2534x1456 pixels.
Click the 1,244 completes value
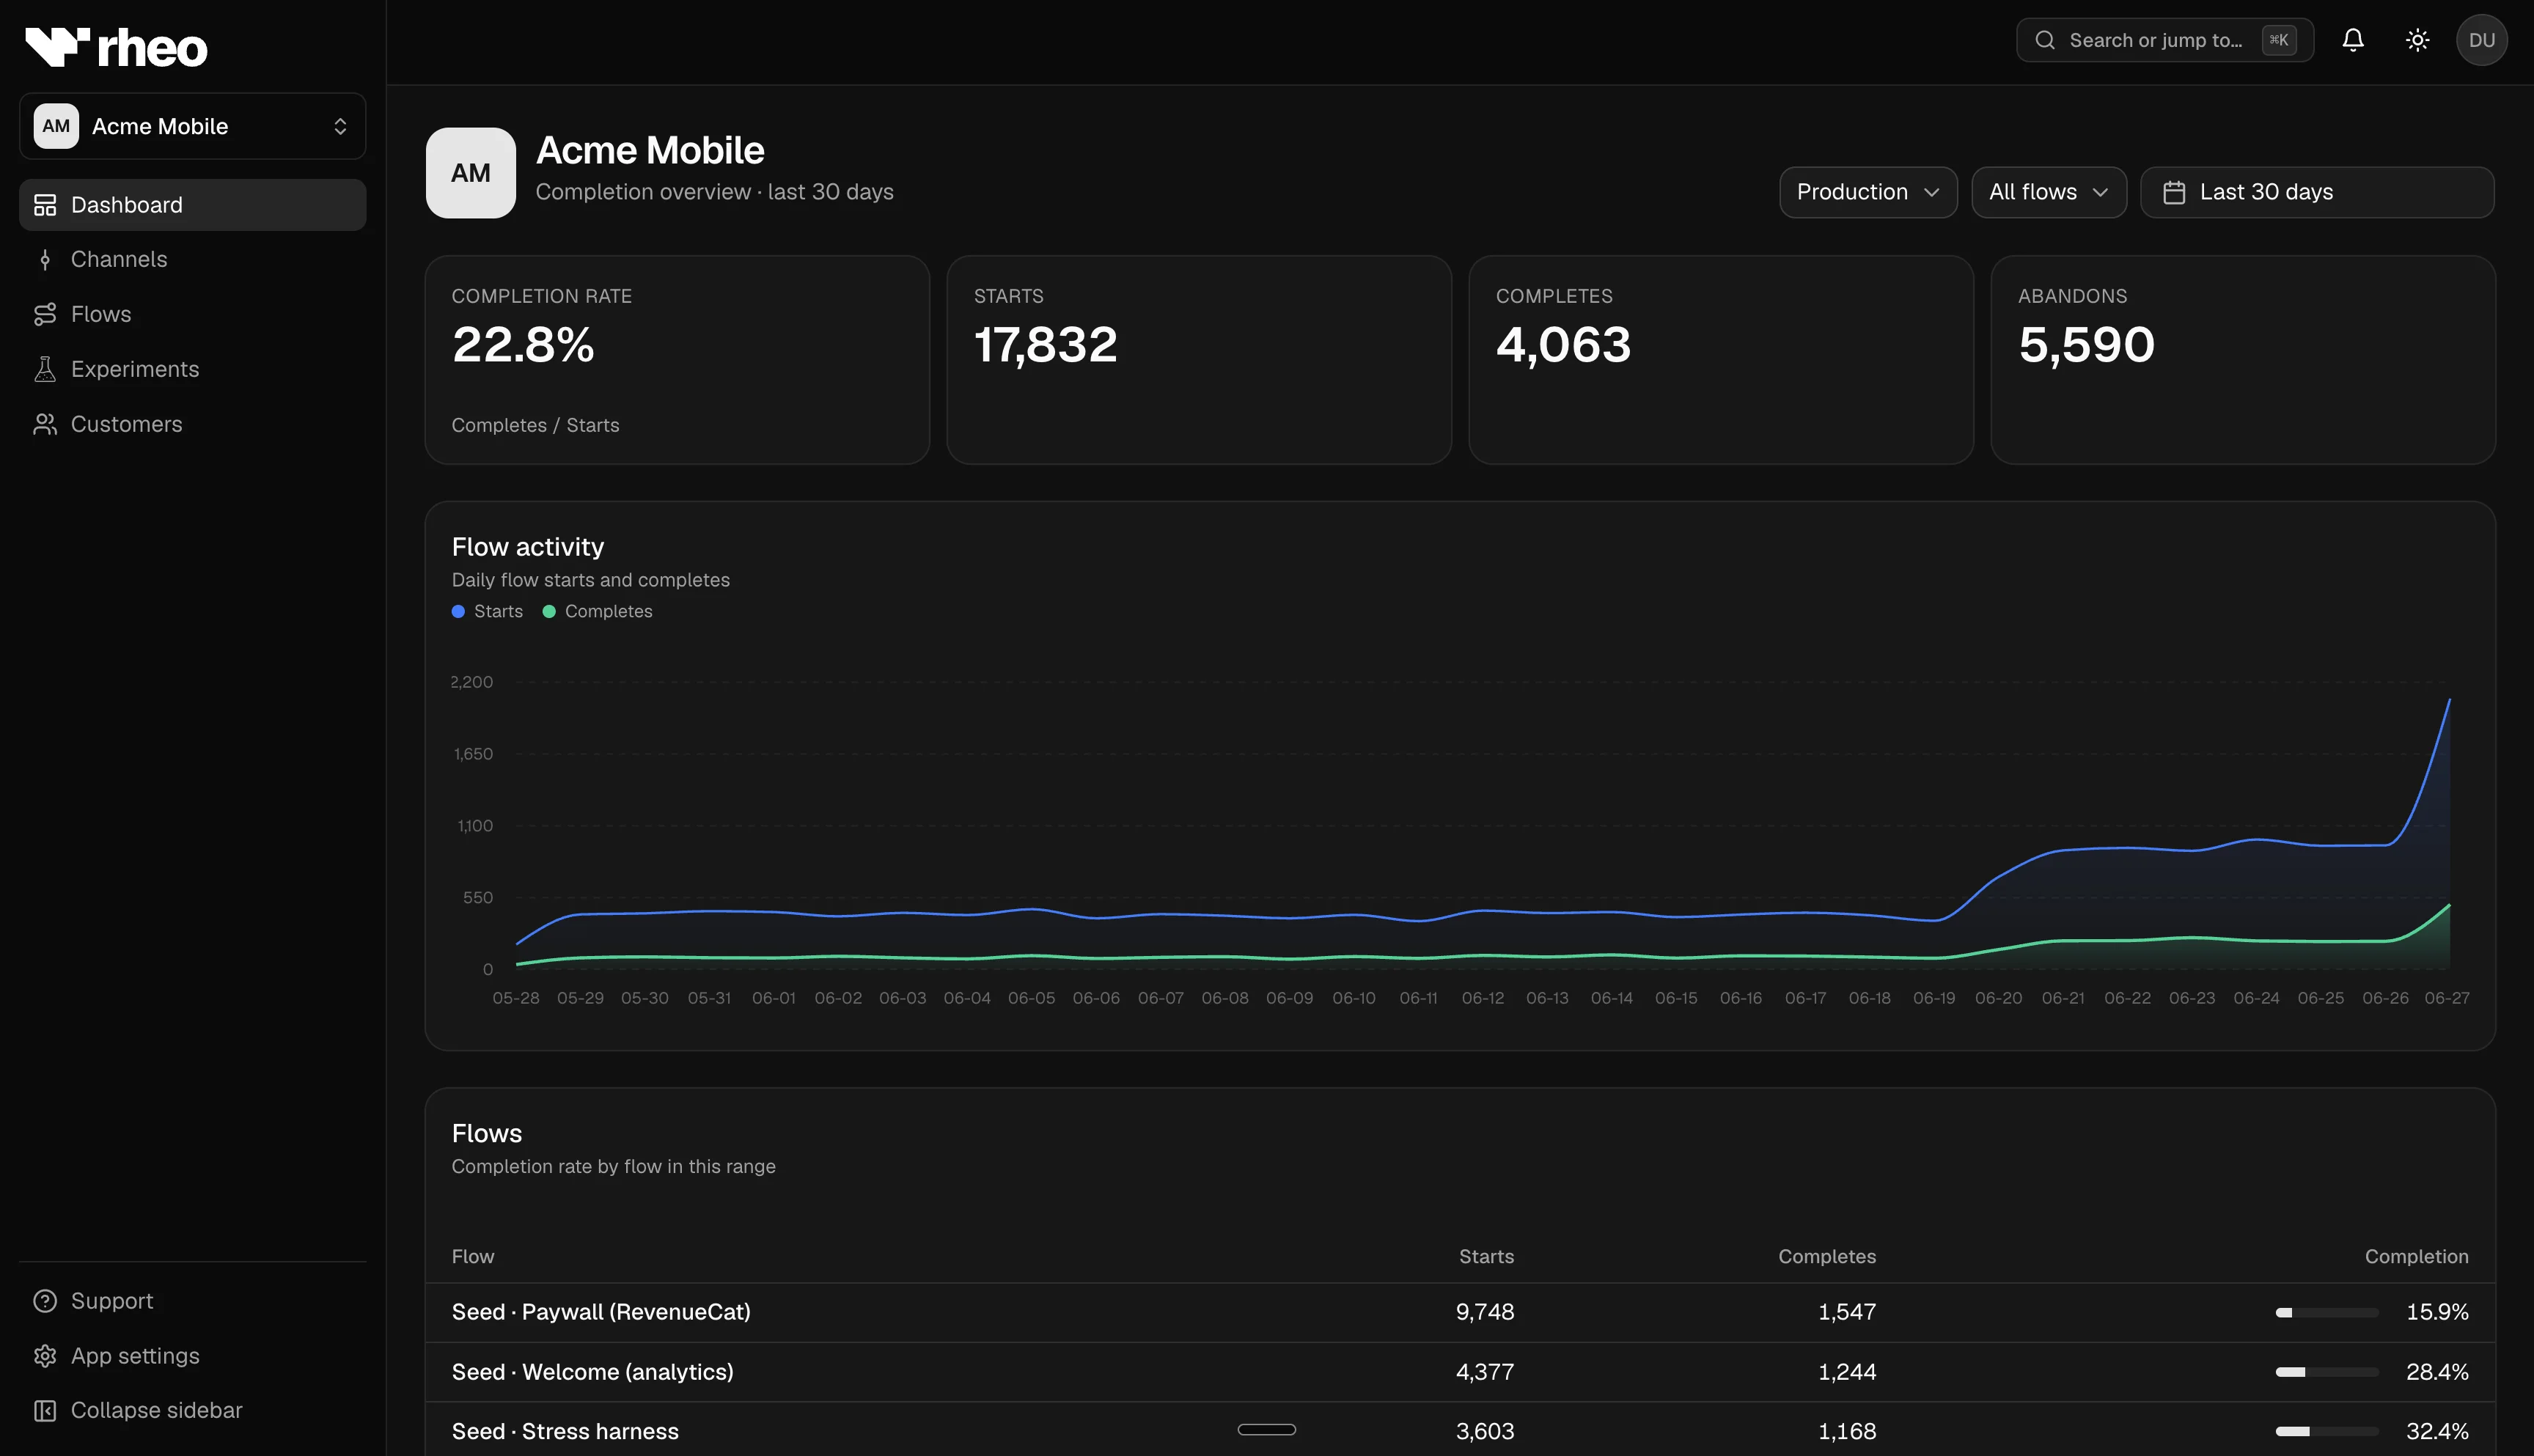click(x=1847, y=1372)
